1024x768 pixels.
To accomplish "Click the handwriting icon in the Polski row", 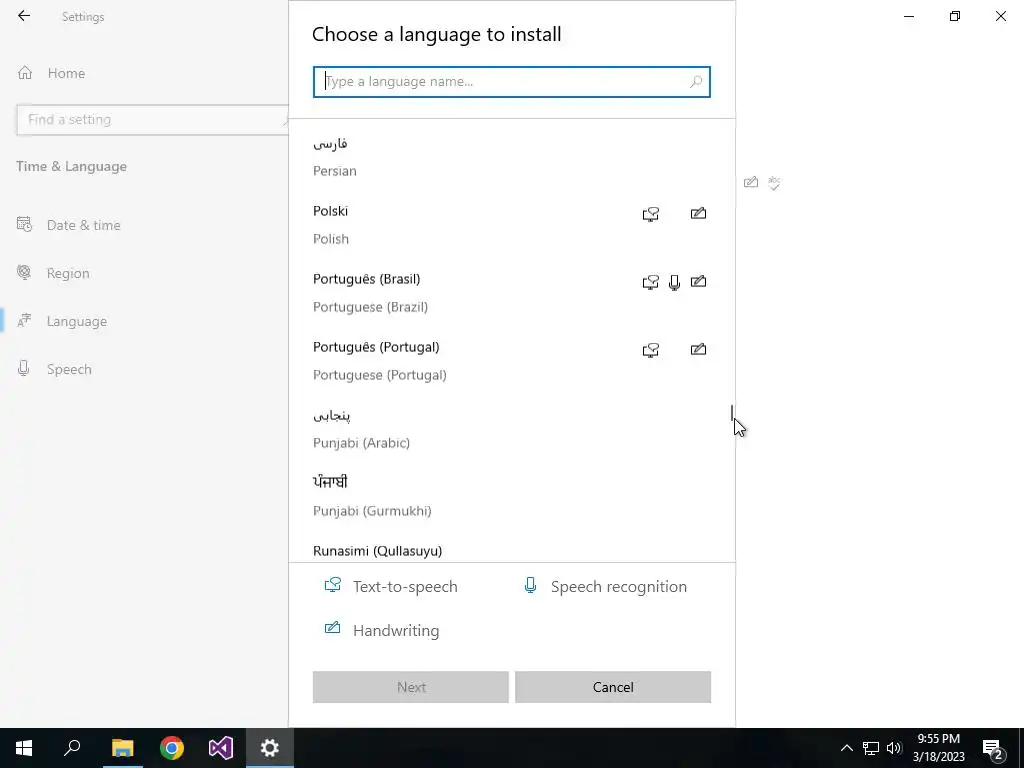I will click(698, 213).
